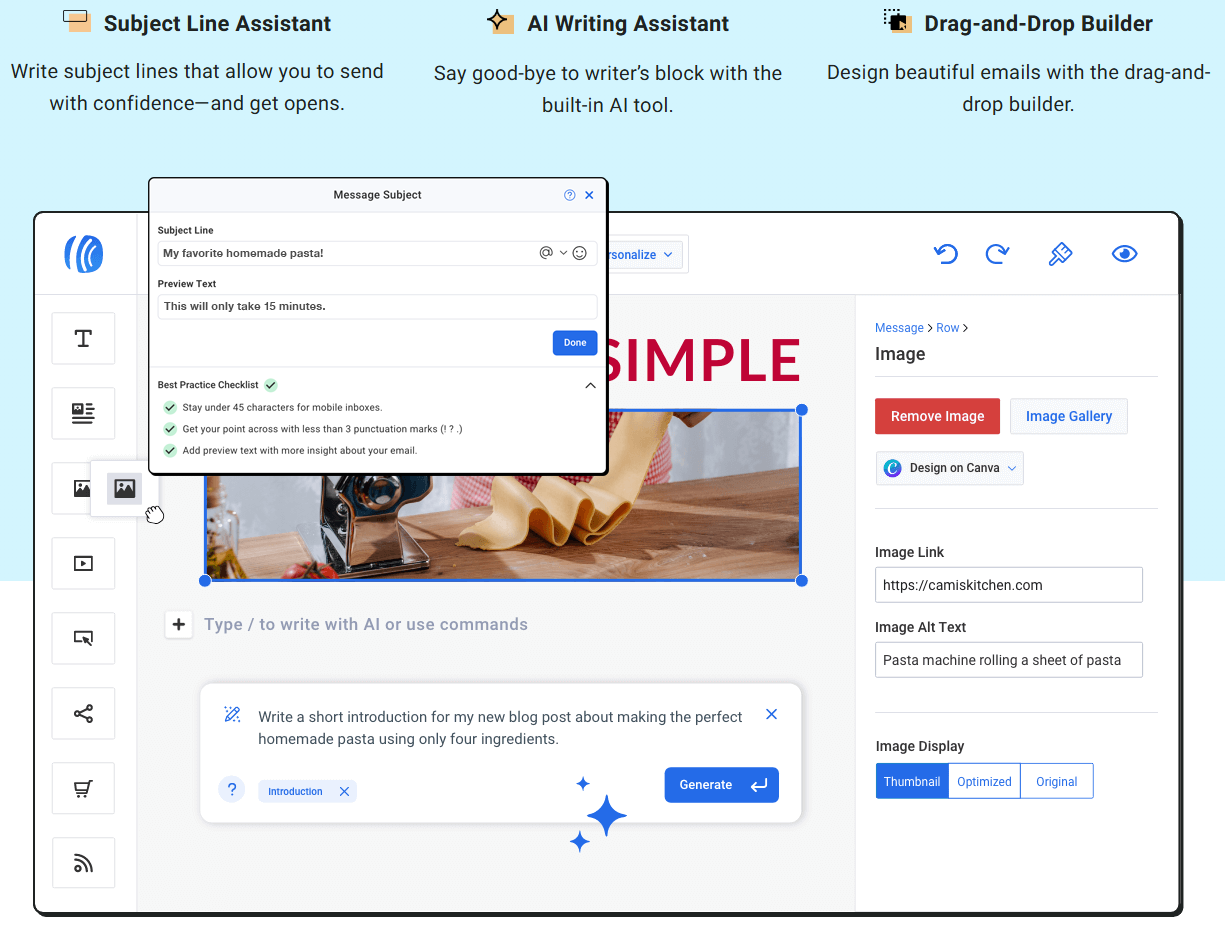The height and width of the screenshot is (929, 1225).
Task: Click the Button block icon in sidebar
Action: coord(83,638)
